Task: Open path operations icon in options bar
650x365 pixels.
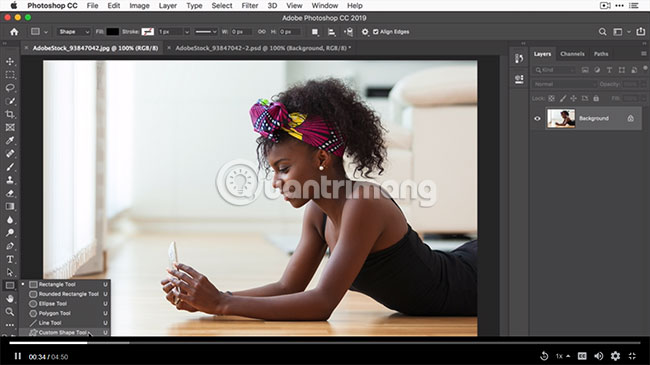Action: [315, 32]
